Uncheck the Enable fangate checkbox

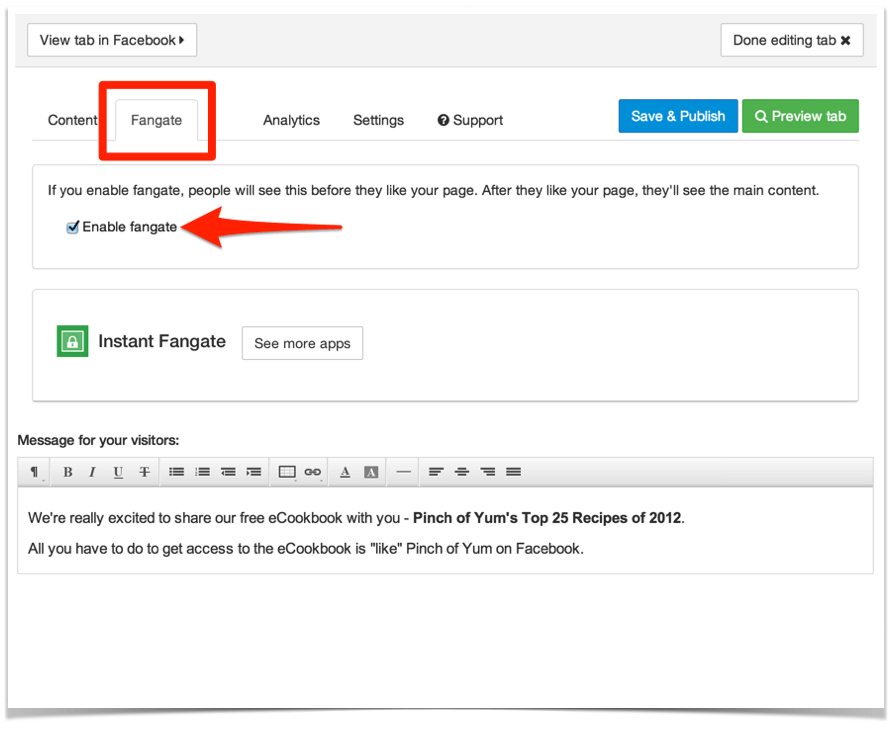point(73,228)
